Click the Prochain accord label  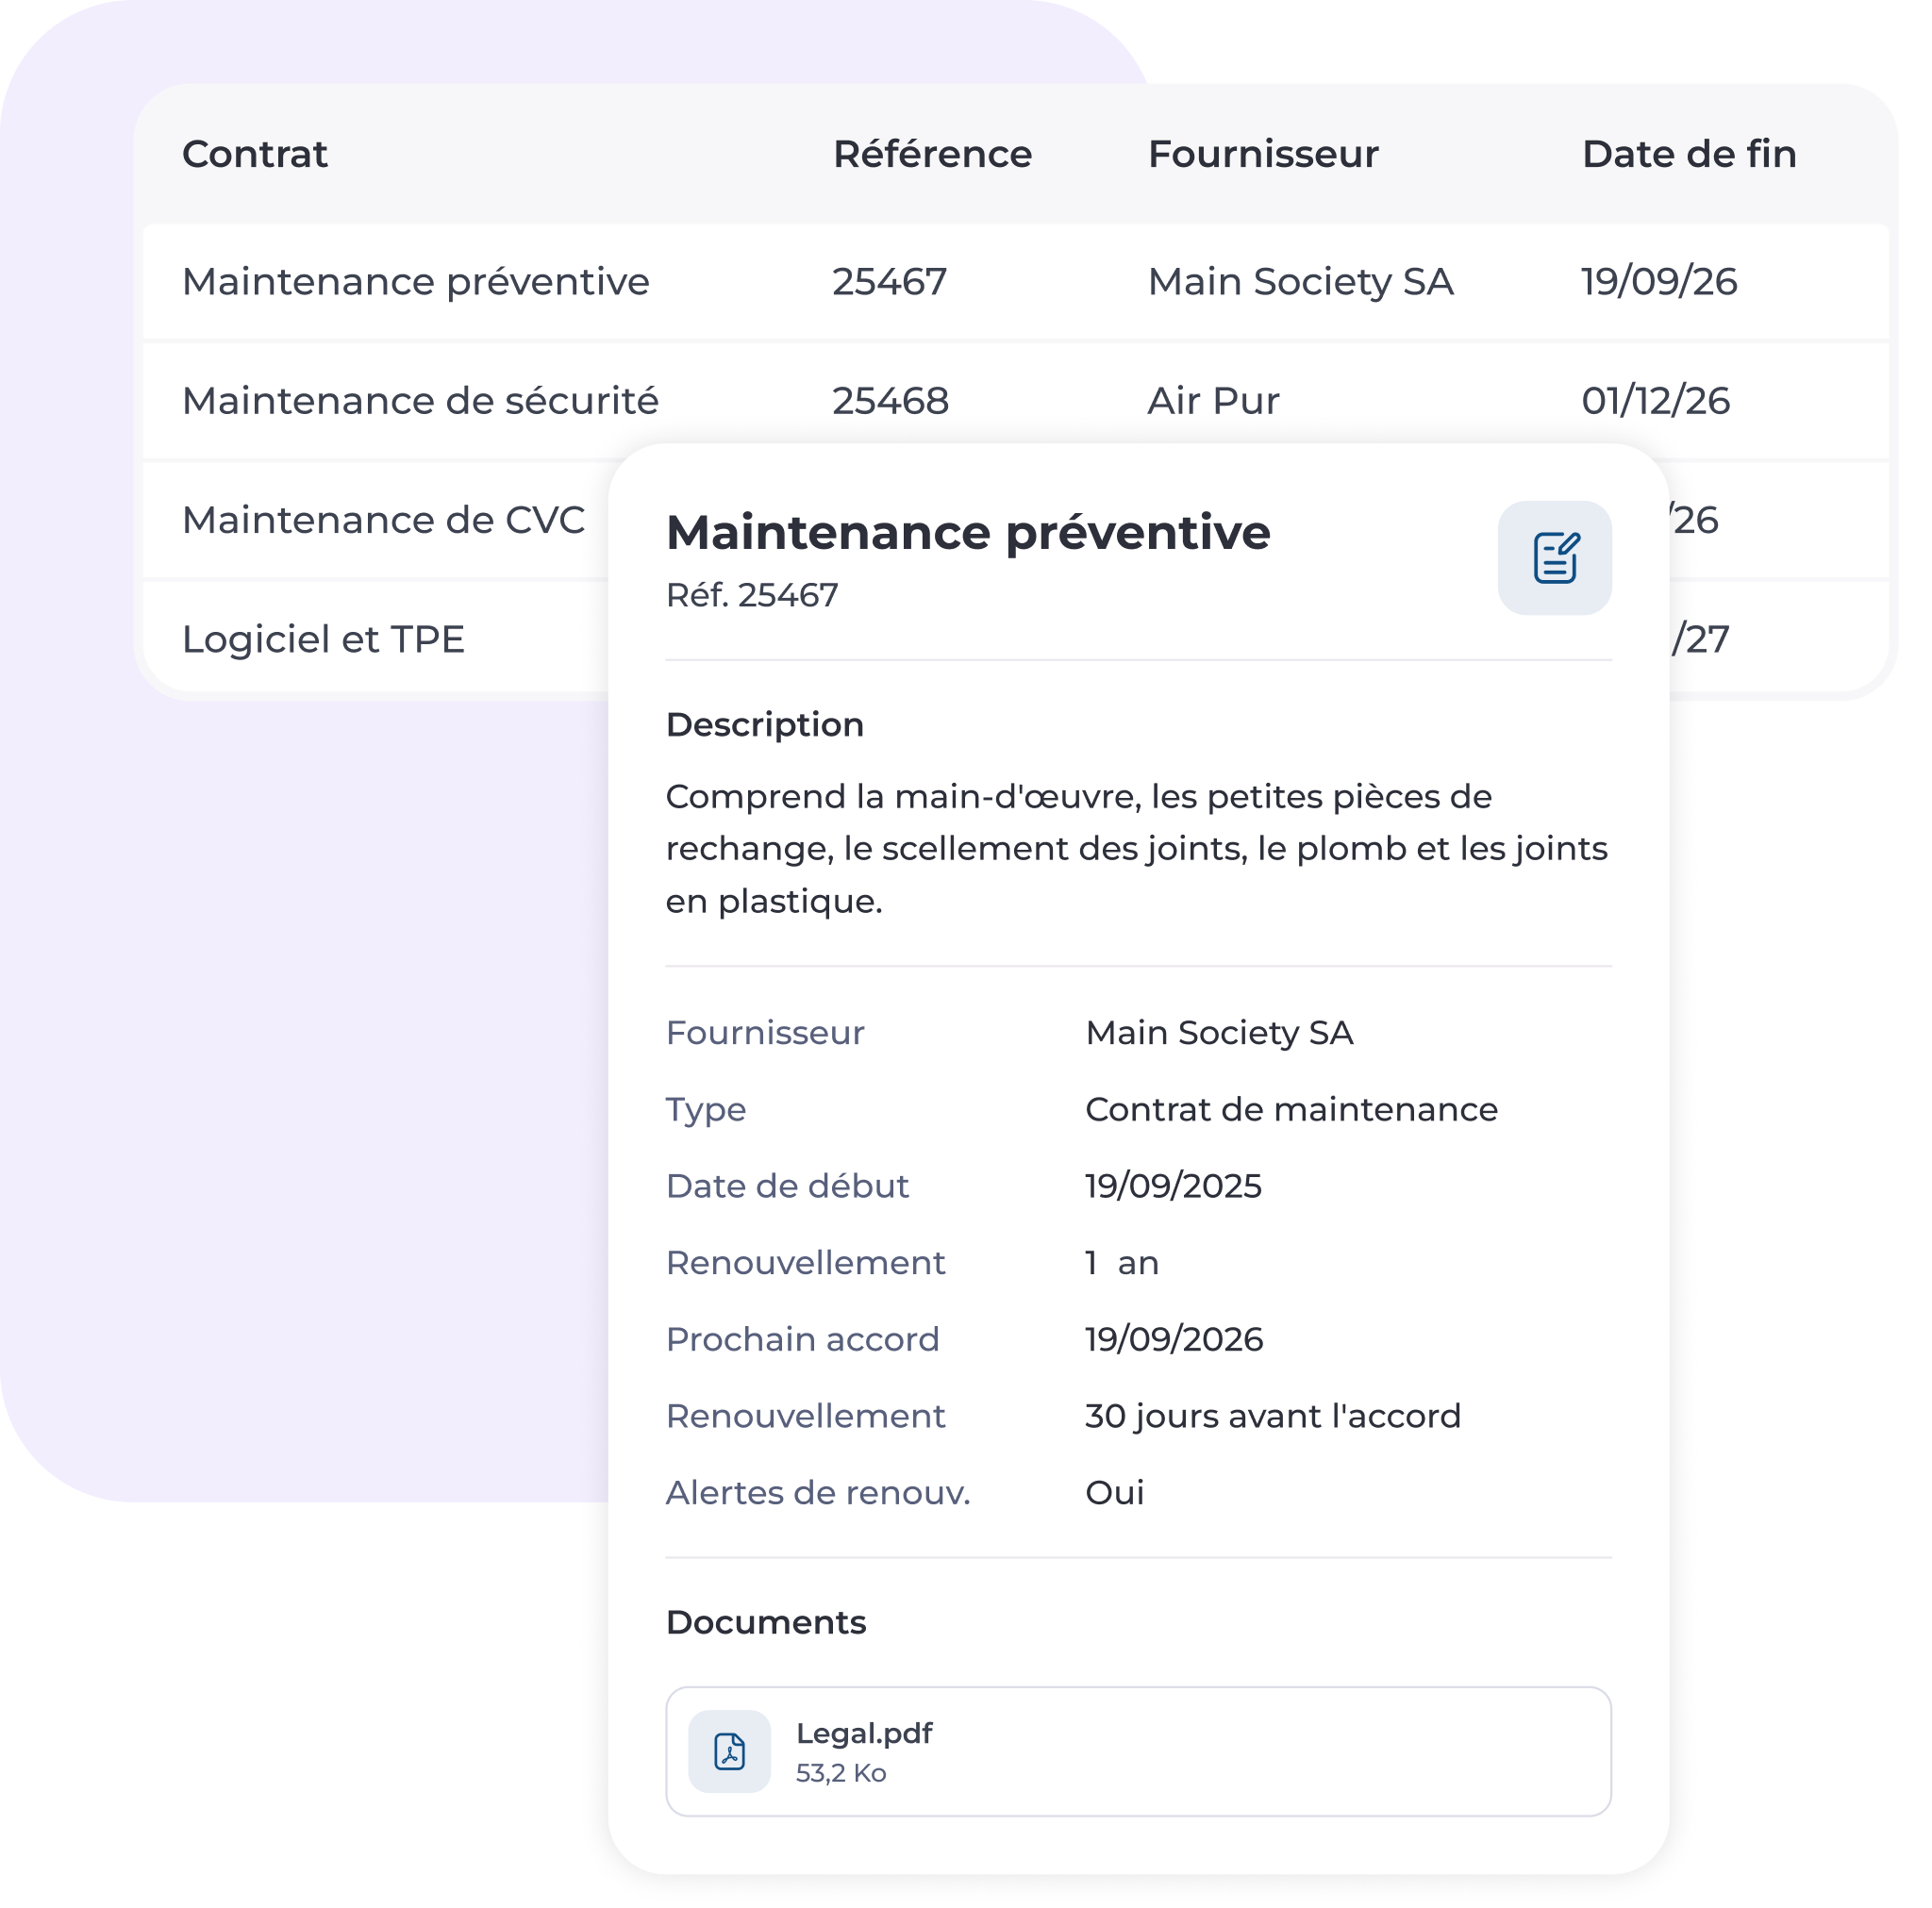pyautogui.click(x=803, y=1339)
